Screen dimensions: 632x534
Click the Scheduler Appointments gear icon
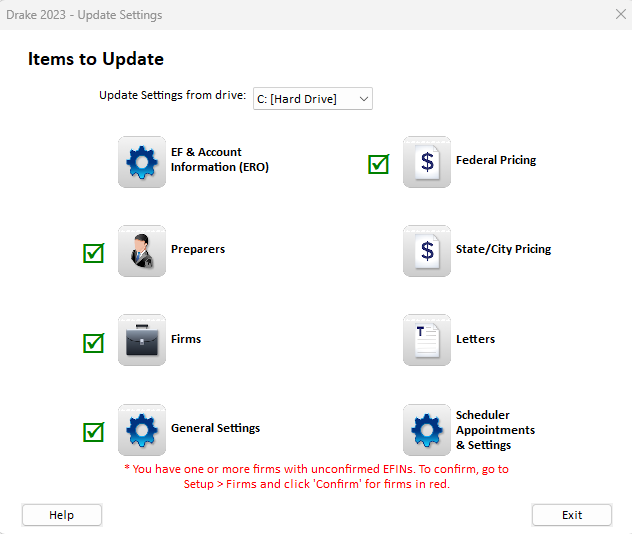[x=427, y=430]
